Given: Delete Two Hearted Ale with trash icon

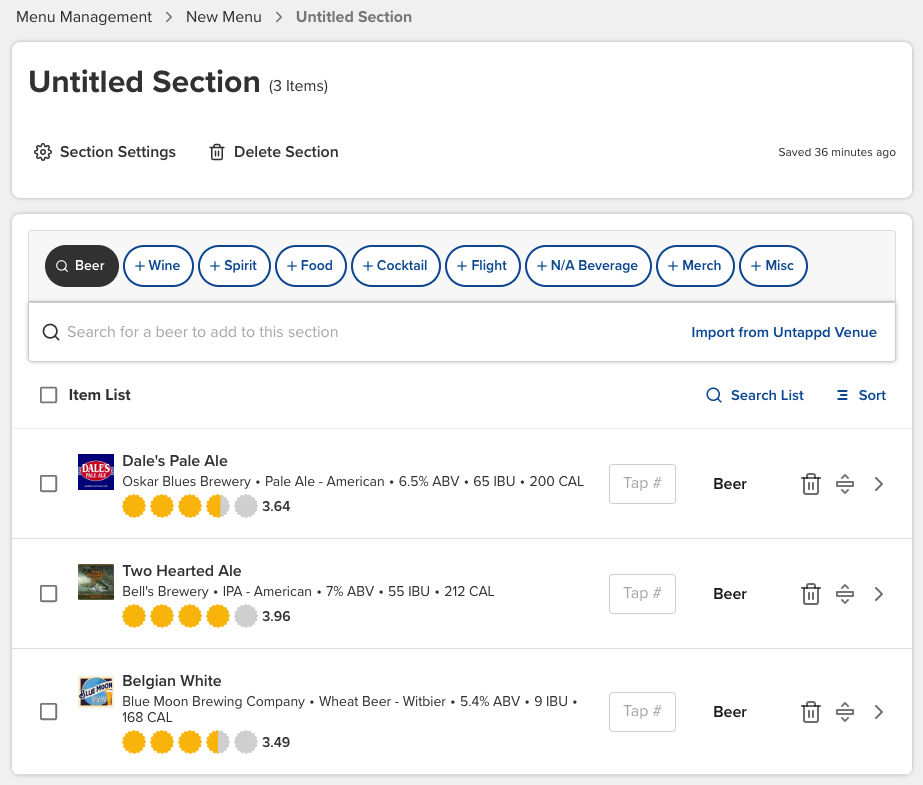Looking at the screenshot, I should [x=811, y=594].
